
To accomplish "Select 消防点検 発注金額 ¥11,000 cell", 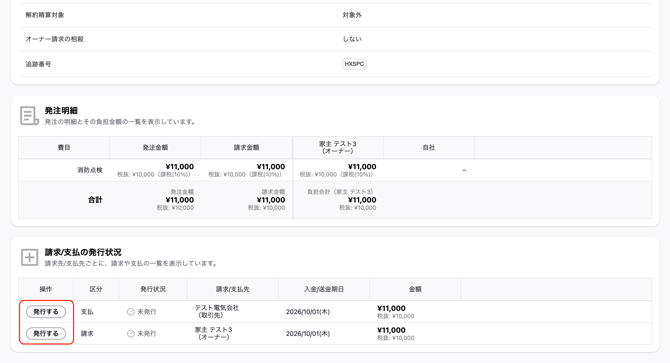I will [x=156, y=170].
